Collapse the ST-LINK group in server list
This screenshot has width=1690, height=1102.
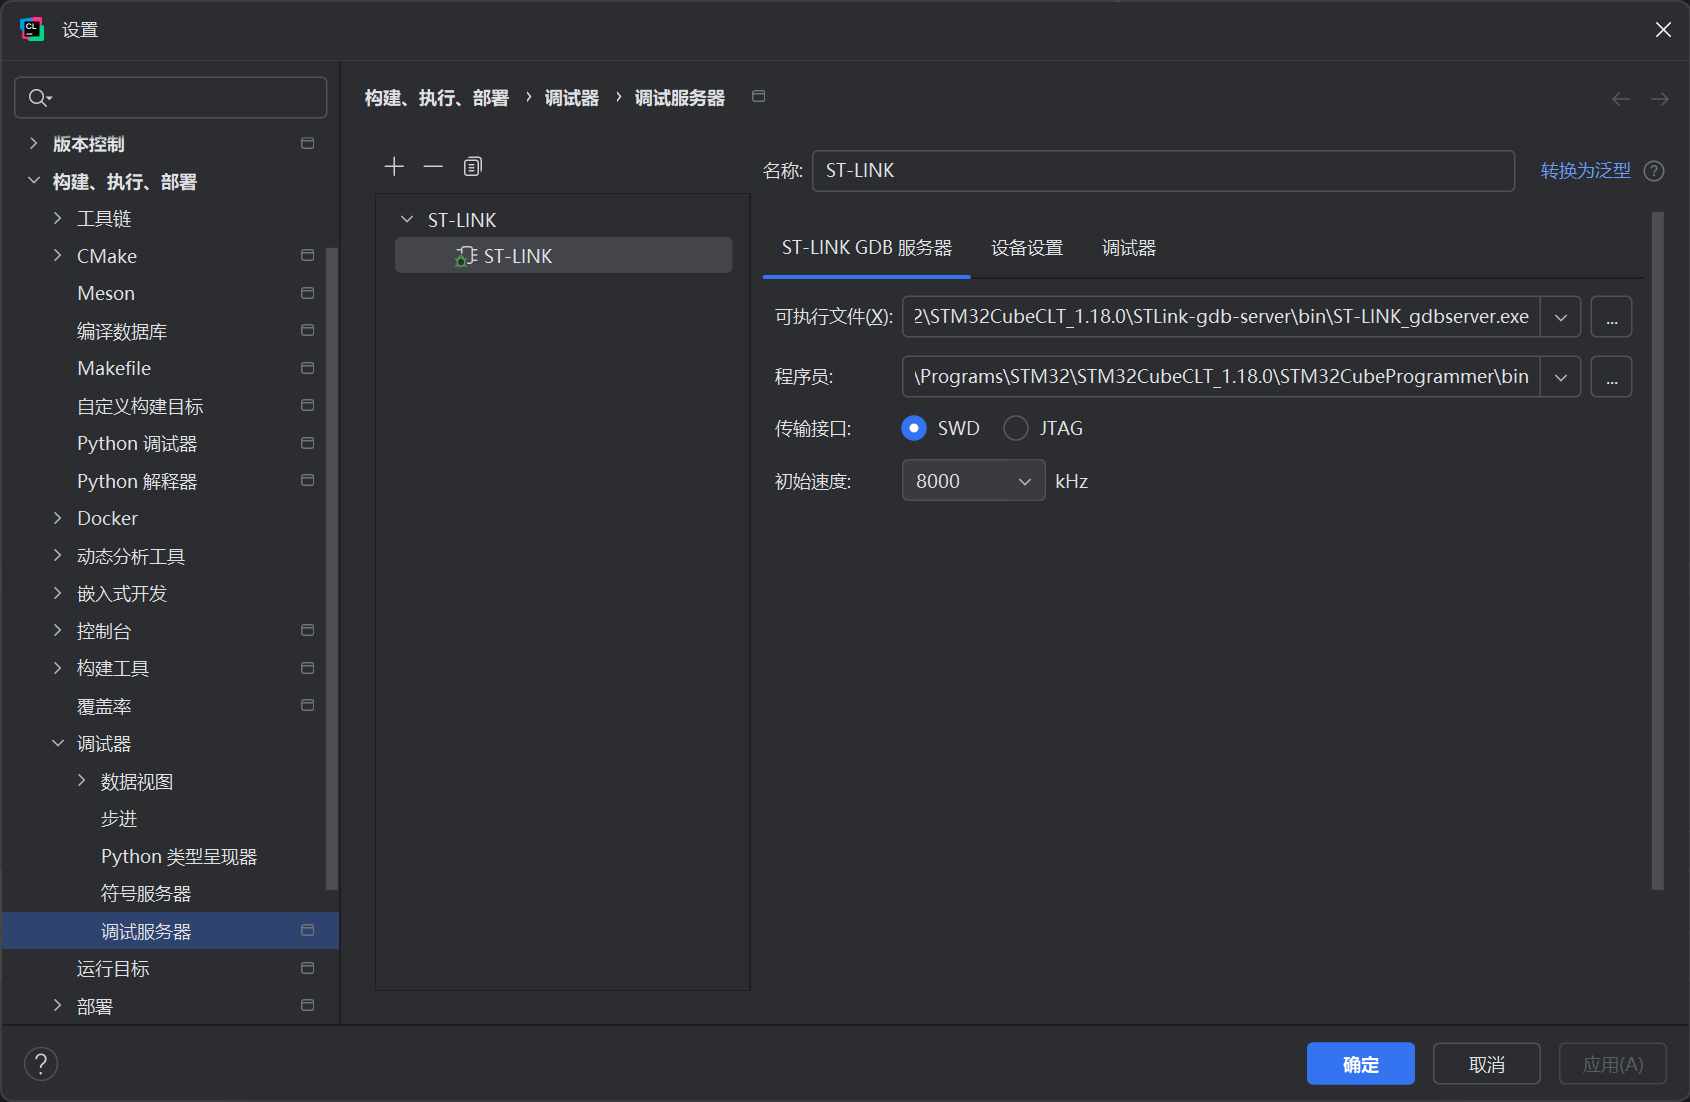(x=407, y=219)
